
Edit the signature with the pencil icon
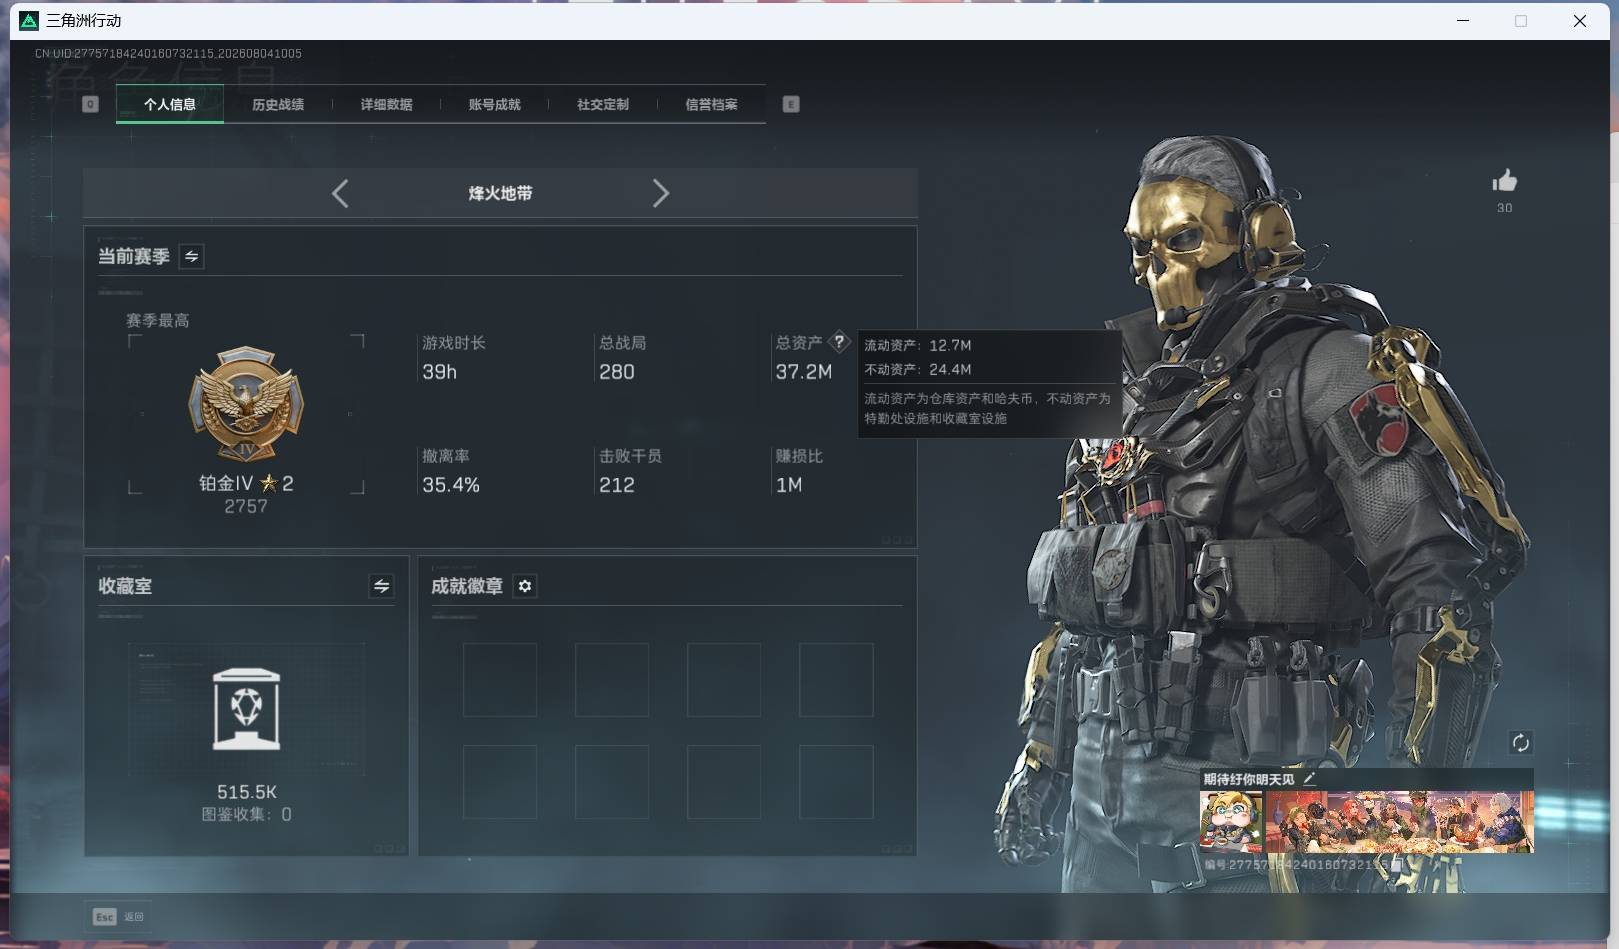tap(1309, 778)
